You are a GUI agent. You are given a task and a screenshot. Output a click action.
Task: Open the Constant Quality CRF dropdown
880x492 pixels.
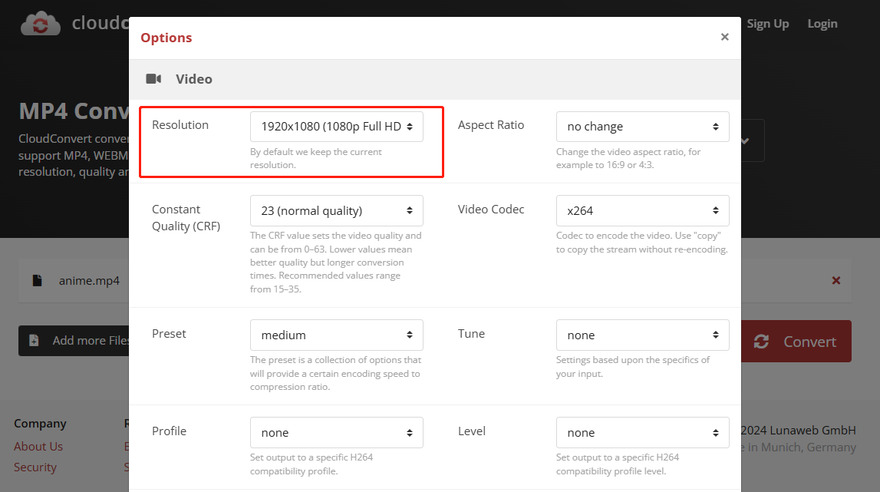click(x=336, y=210)
